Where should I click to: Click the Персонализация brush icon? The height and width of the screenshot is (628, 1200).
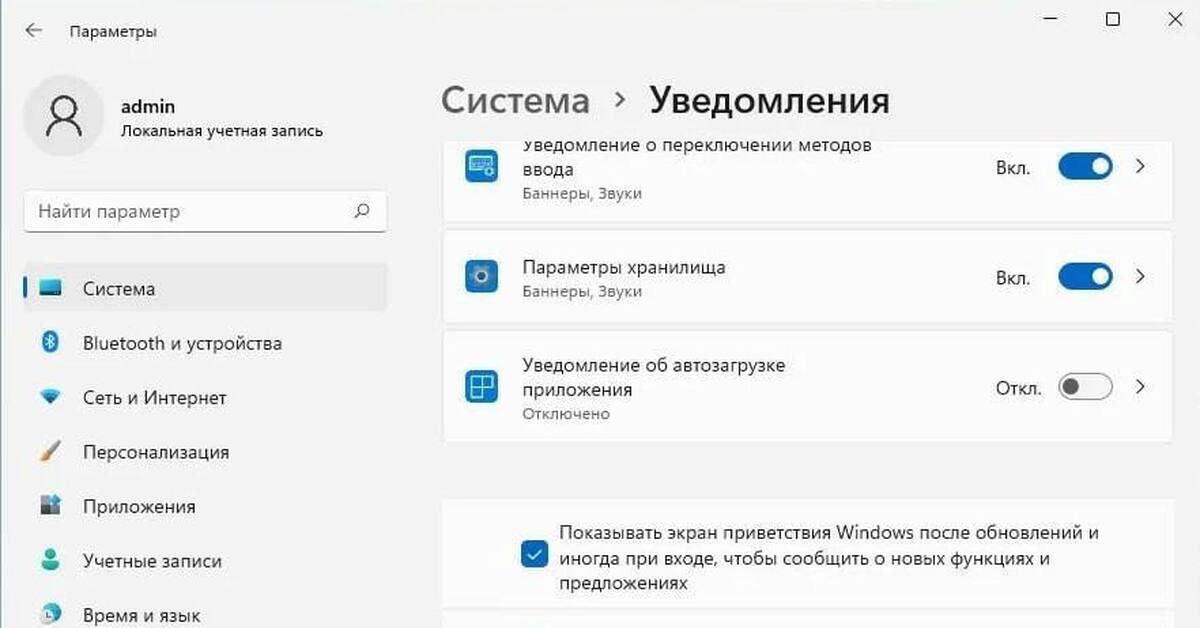click(51, 451)
